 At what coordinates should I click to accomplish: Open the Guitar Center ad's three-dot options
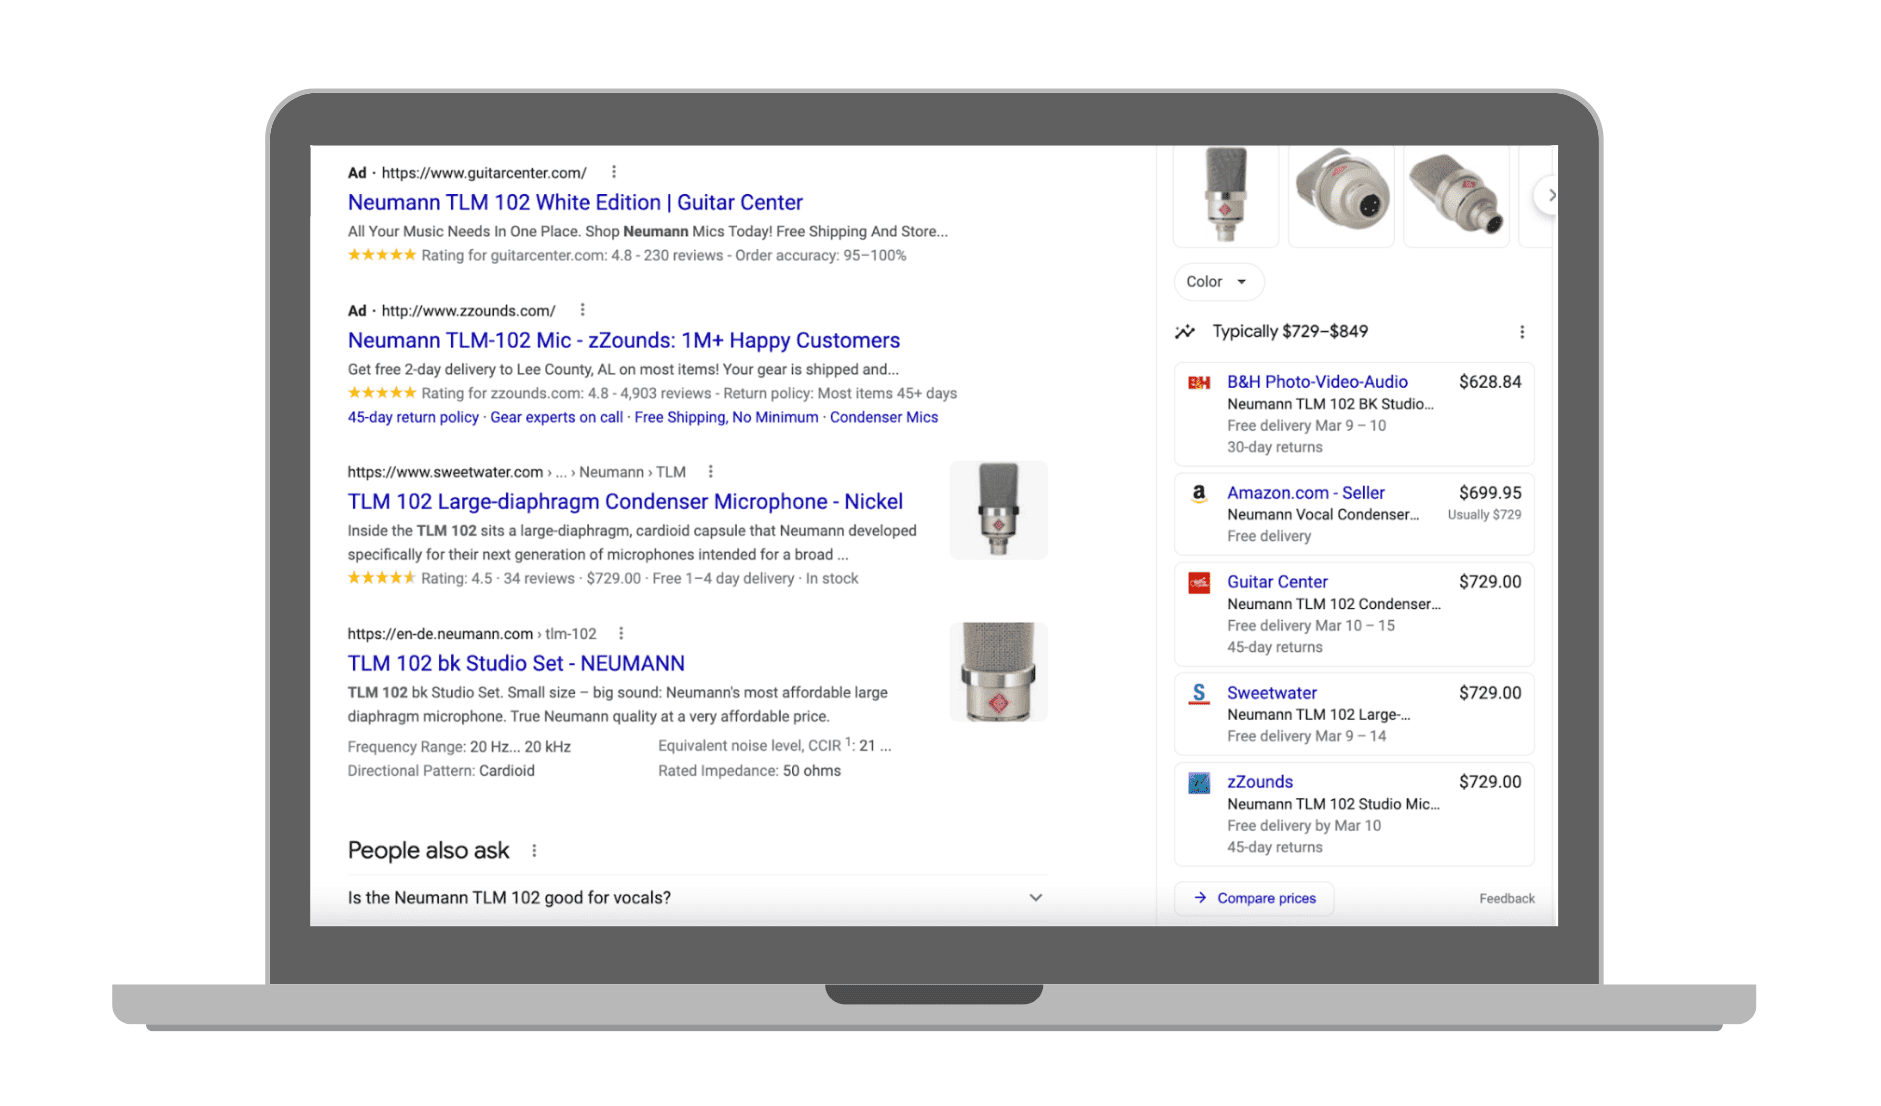(614, 172)
